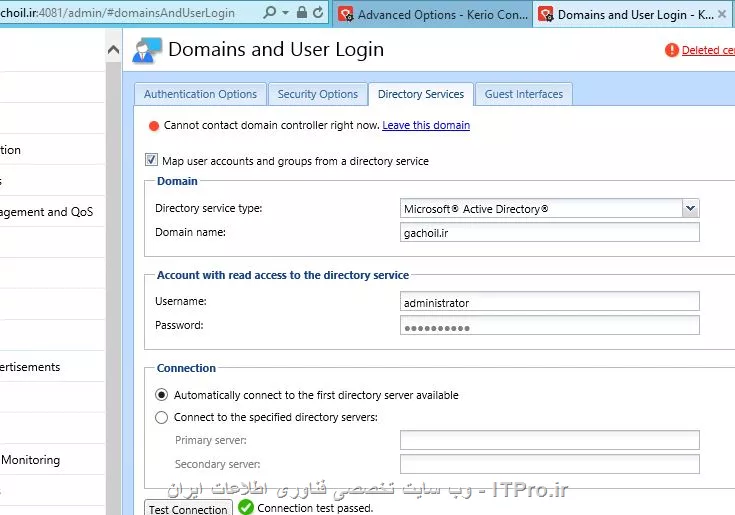Click the red domain controller status dot
The width and height of the screenshot is (735, 515).
pyautogui.click(x=154, y=126)
